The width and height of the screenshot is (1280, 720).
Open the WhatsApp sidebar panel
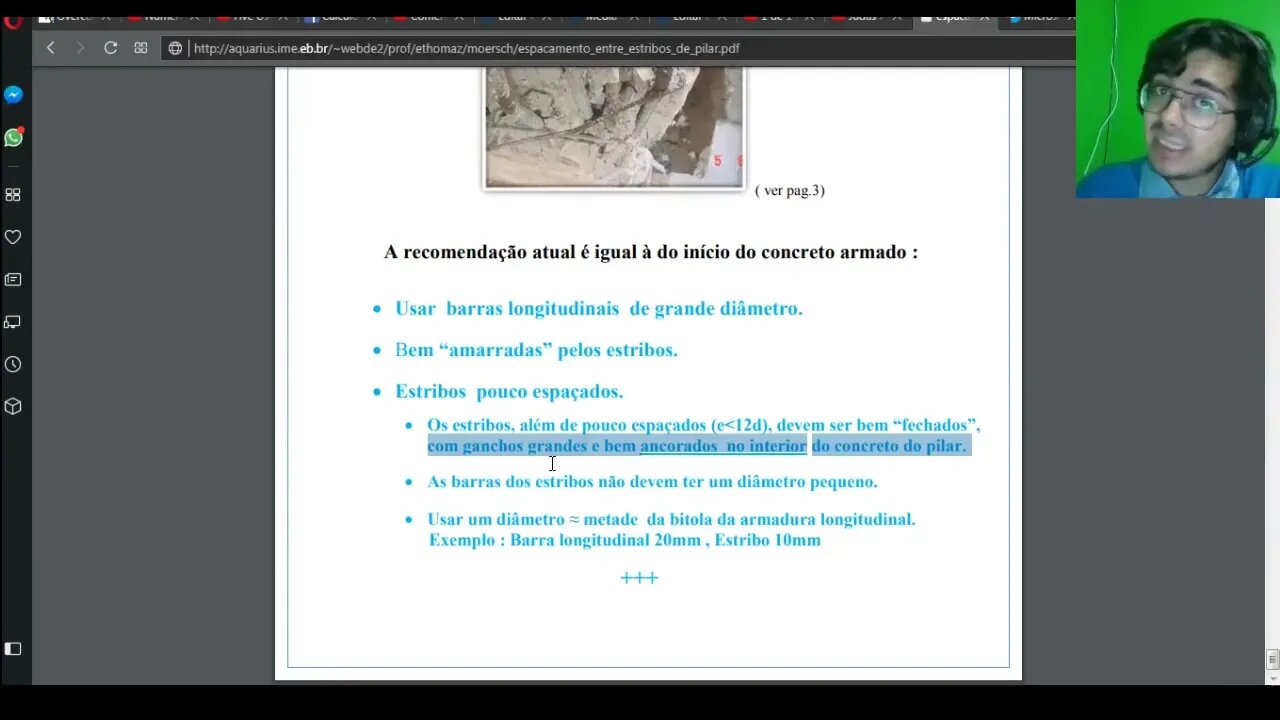[x=13, y=137]
